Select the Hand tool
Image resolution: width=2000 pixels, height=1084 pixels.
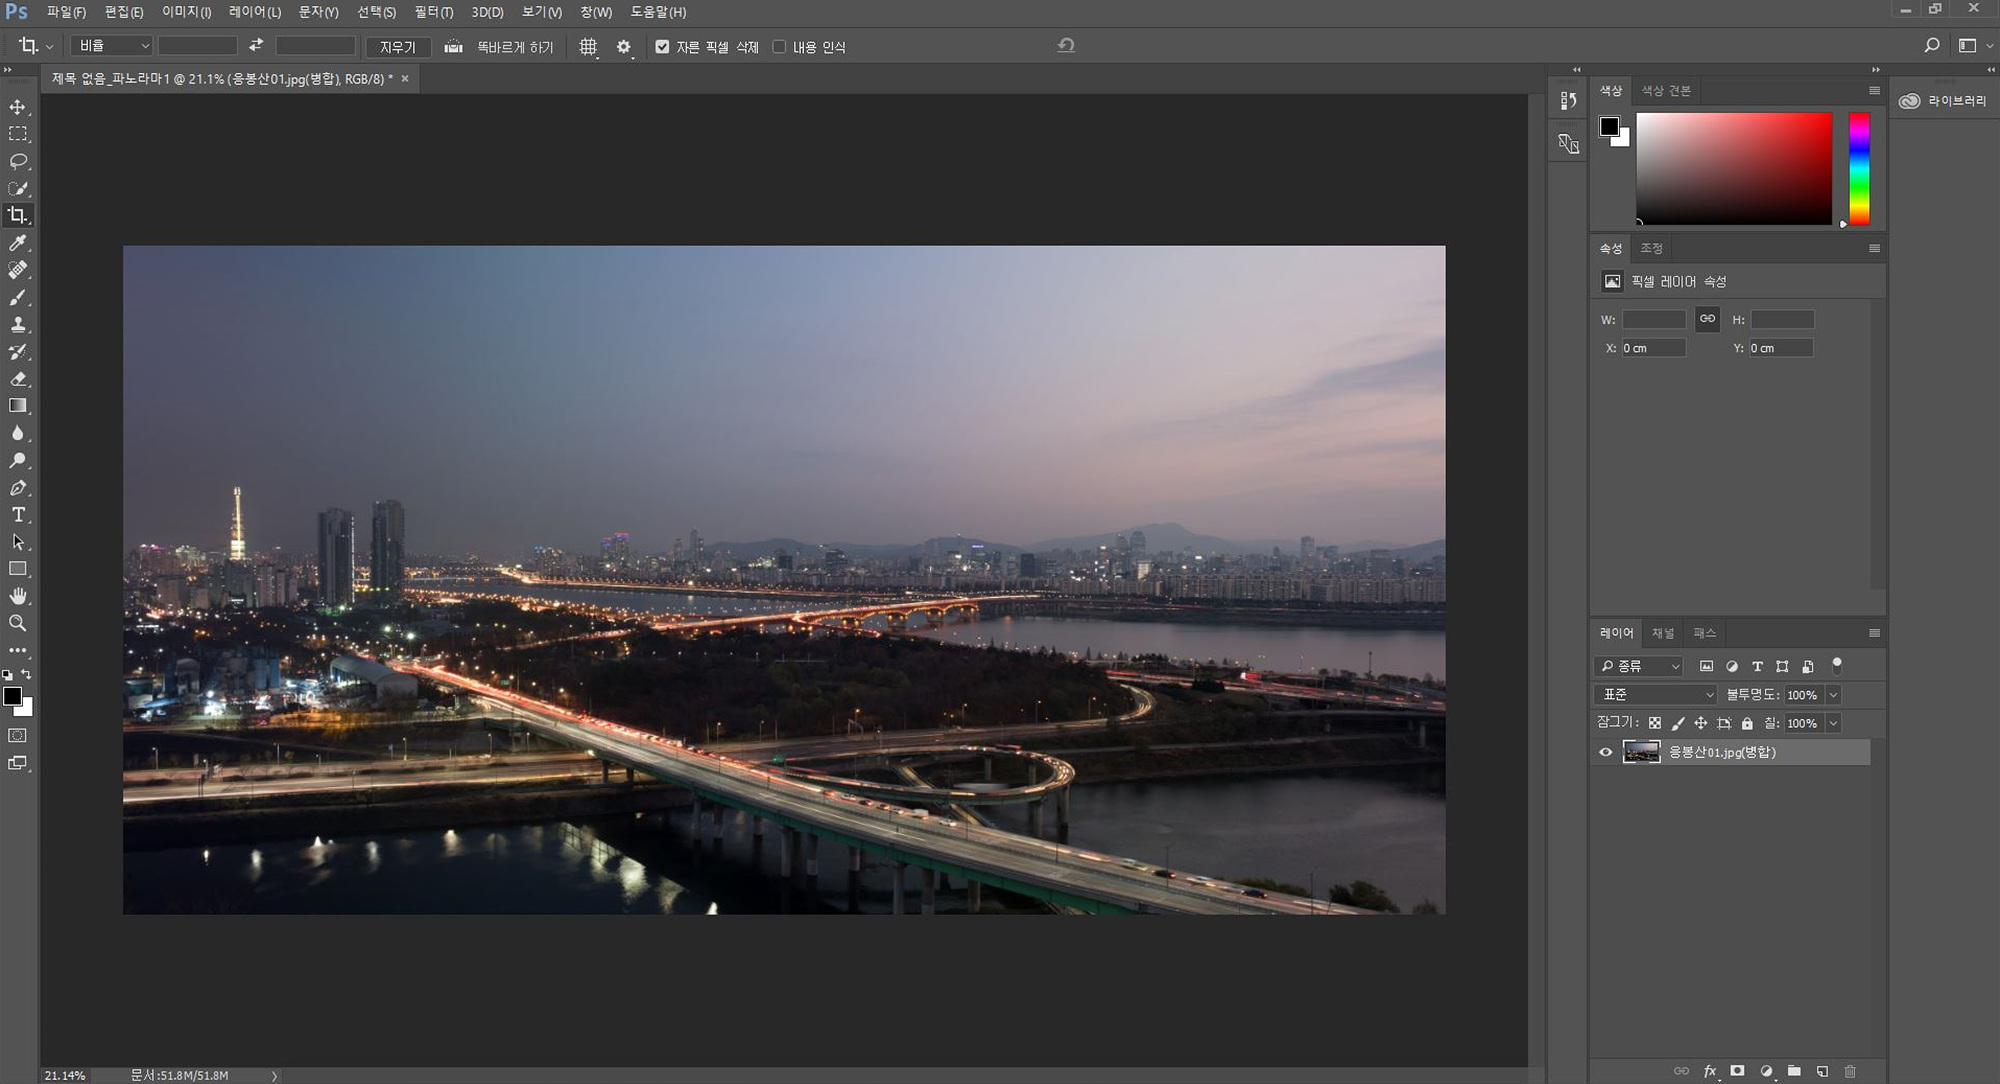(18, 596)
